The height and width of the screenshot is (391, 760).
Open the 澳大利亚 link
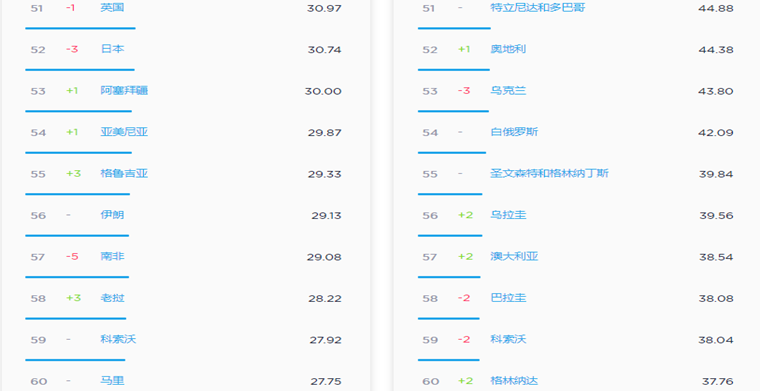pyautogui.click(x=514, y=256)
